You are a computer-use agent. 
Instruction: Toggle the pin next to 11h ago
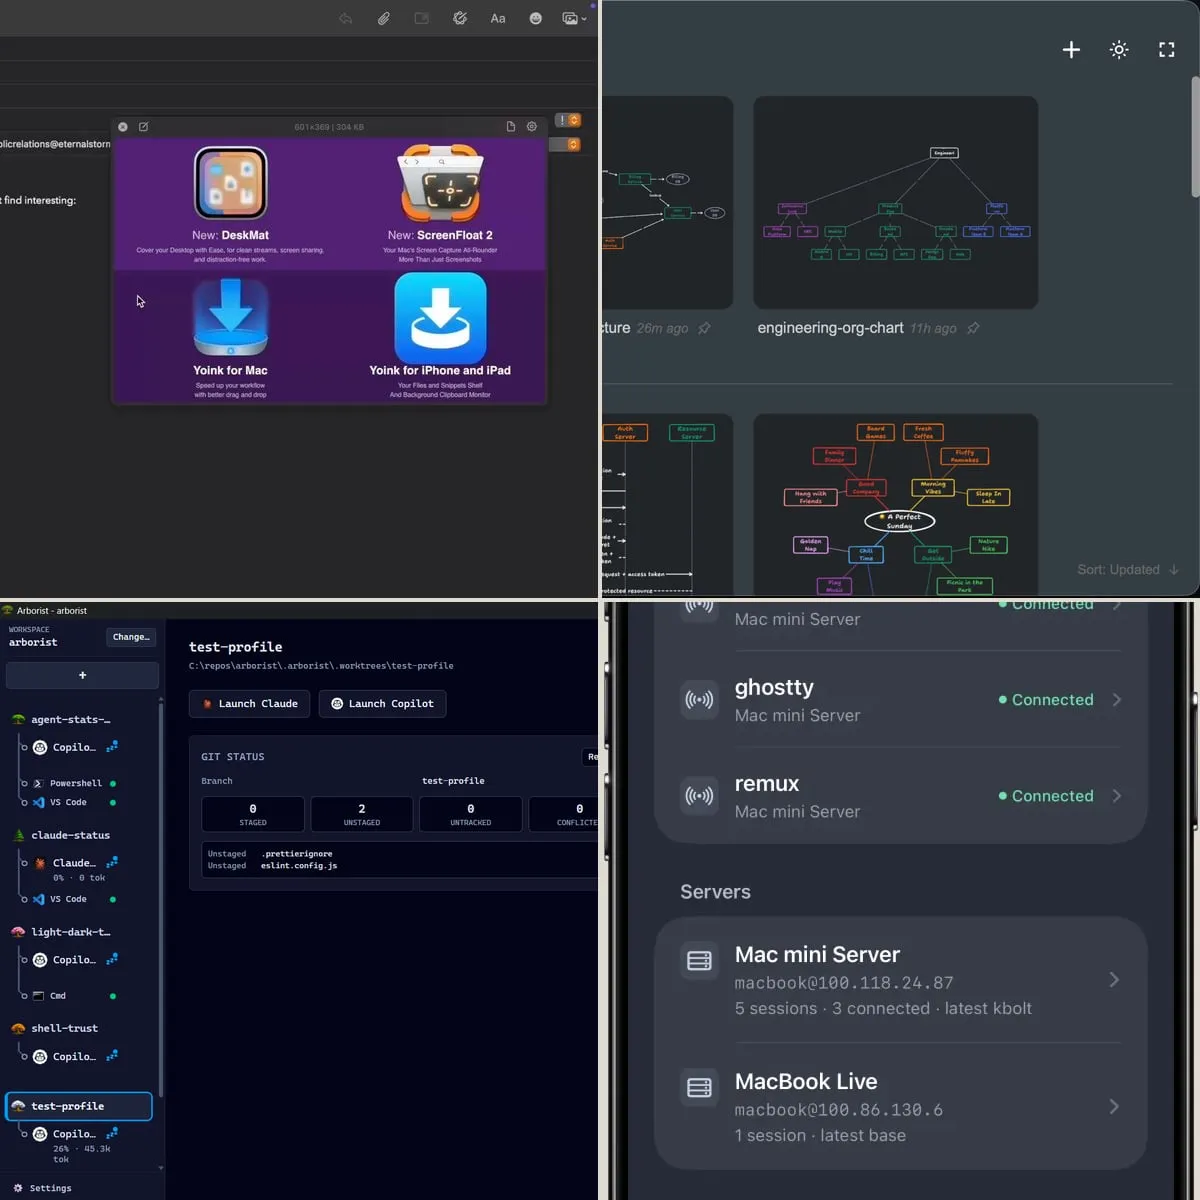pyautogui.click(x=973, y=328)
